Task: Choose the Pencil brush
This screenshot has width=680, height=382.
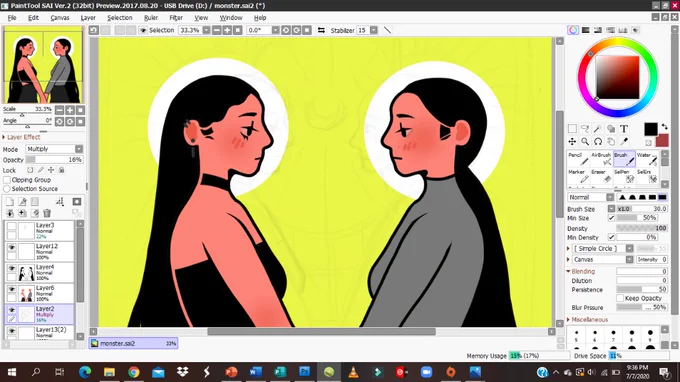Action: 579,159
